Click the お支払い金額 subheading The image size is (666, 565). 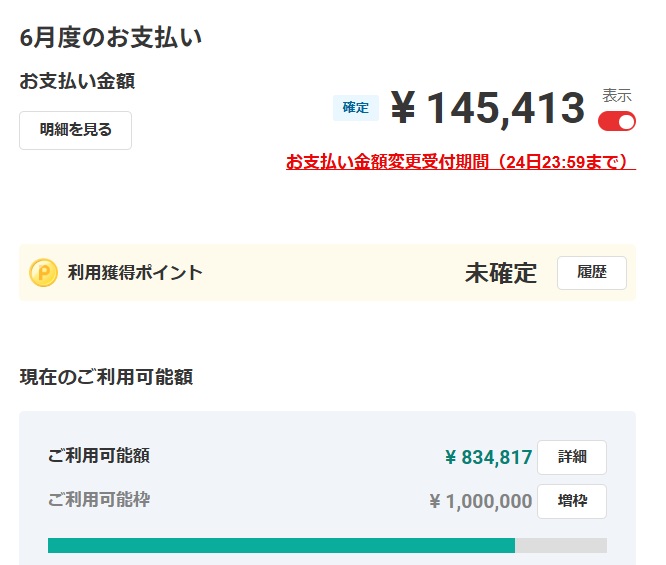pyautogui.click(x=77, y=81)
